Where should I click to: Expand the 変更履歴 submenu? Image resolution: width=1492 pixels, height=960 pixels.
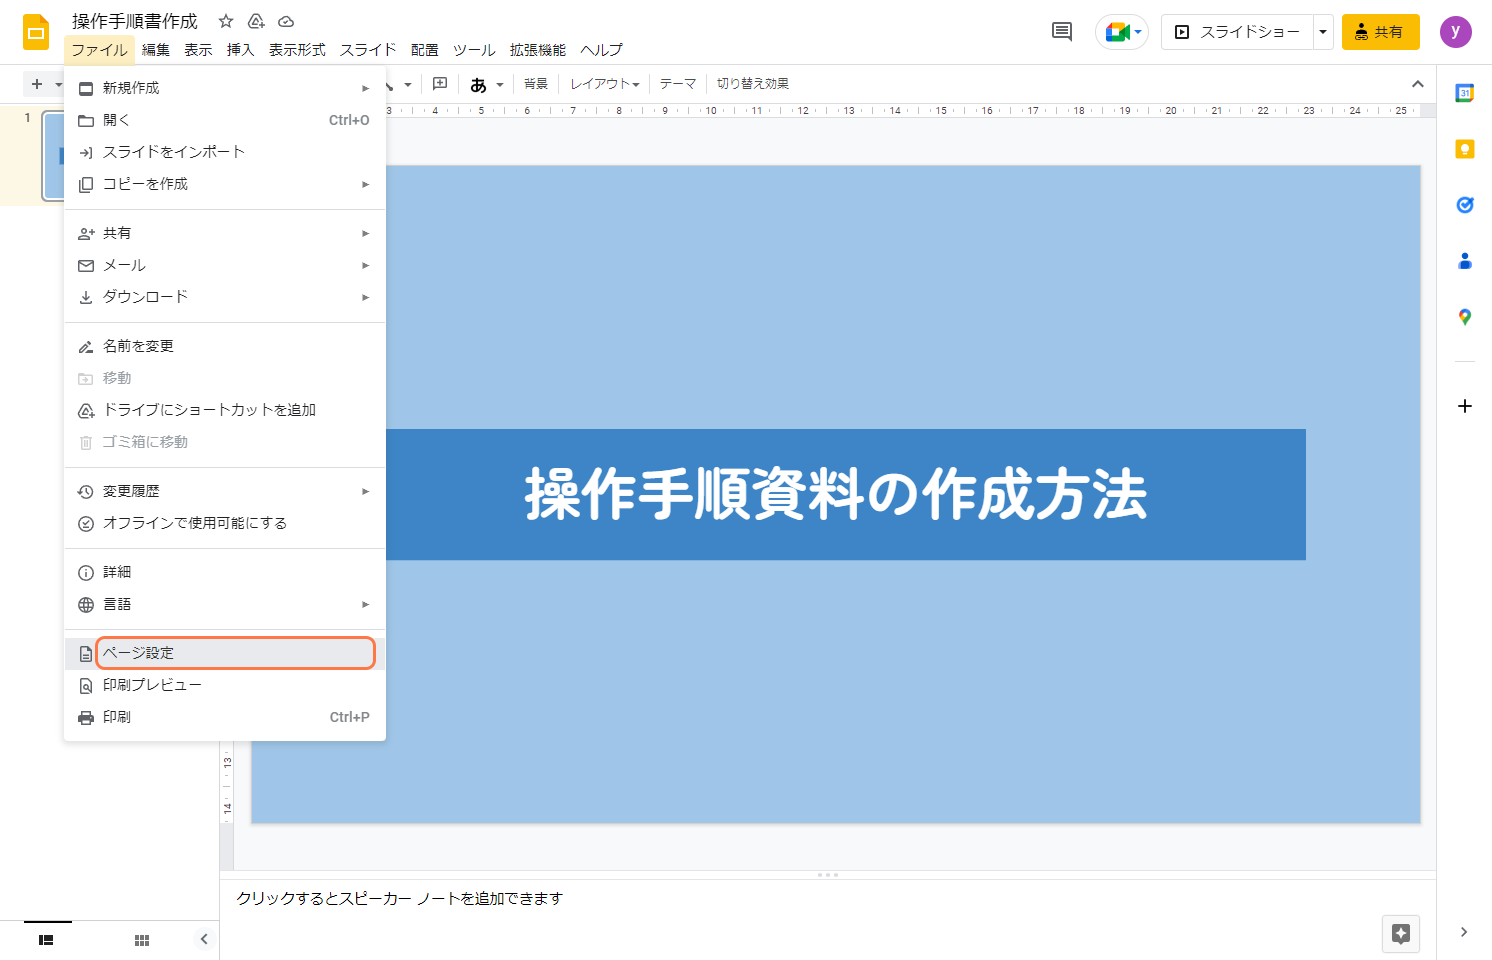pos(225,491)
